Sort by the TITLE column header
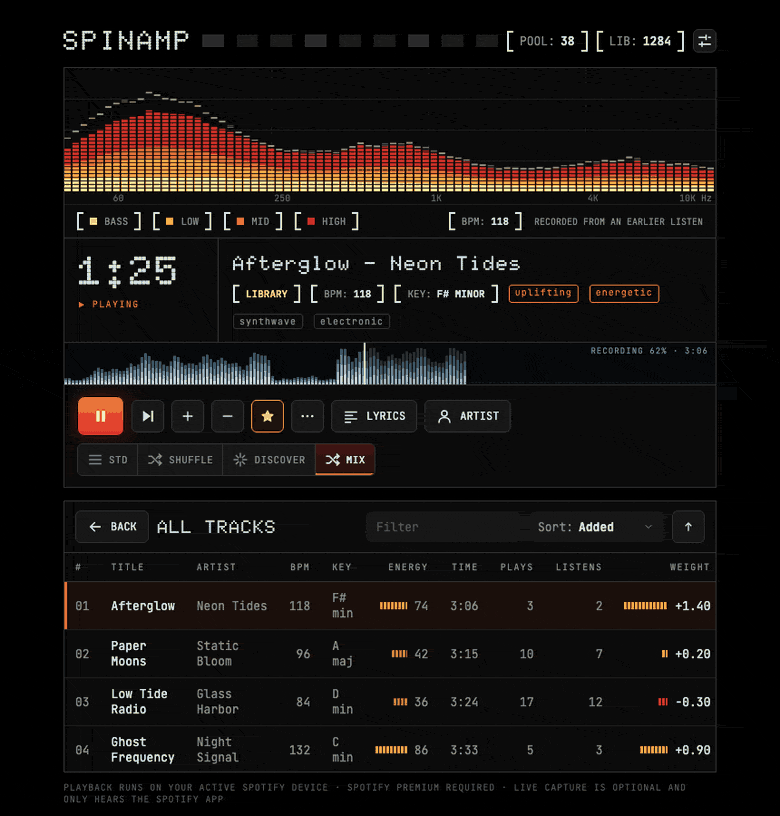780x816 pixels. pyautogui.click(x=127, y=567)
